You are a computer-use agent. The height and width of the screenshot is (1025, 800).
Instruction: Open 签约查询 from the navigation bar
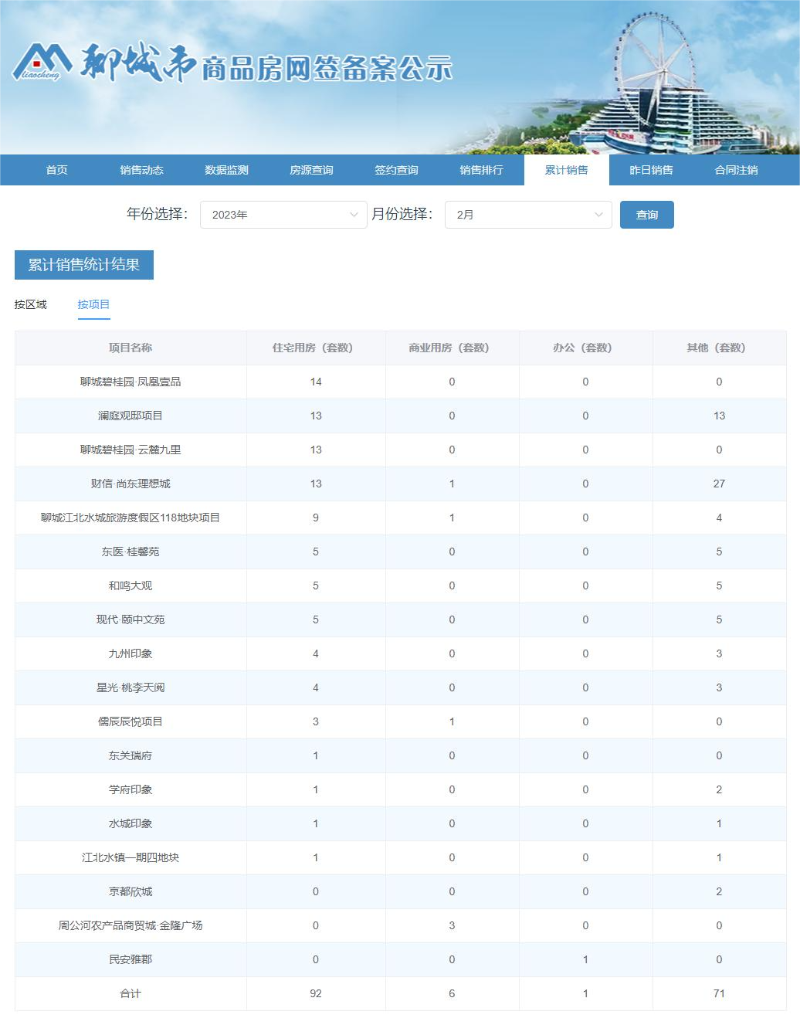[x=394, y=170]
